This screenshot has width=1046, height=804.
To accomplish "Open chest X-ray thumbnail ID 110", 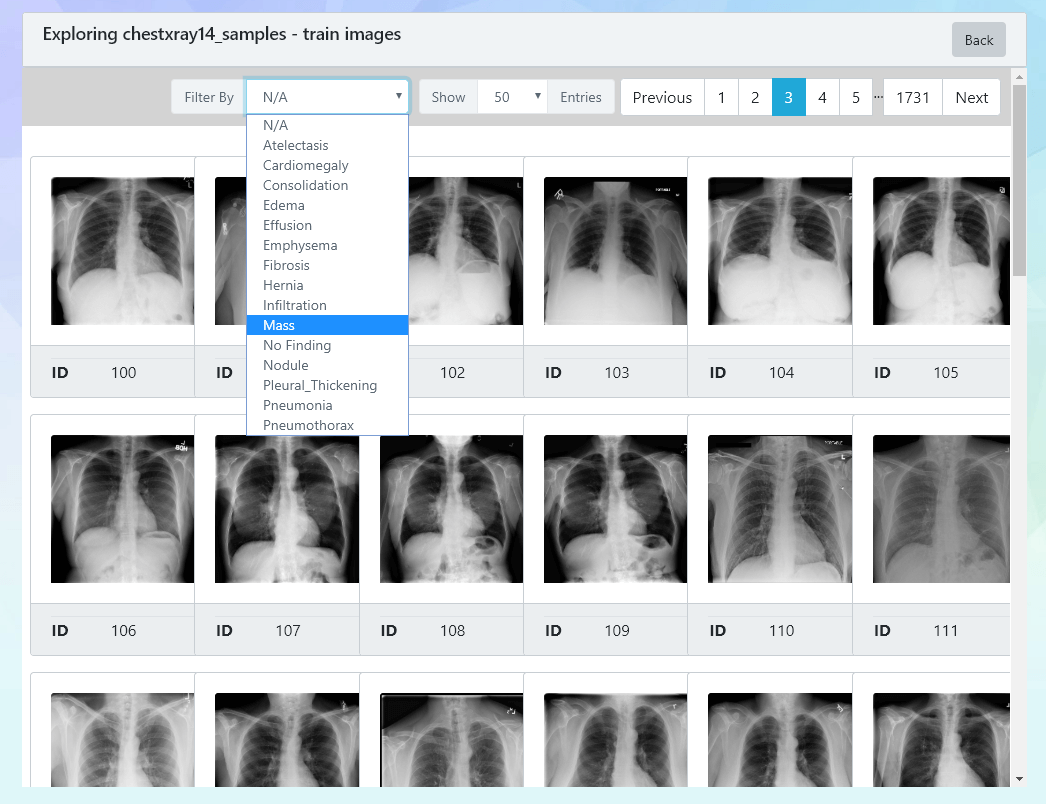I will pos(780,509).
